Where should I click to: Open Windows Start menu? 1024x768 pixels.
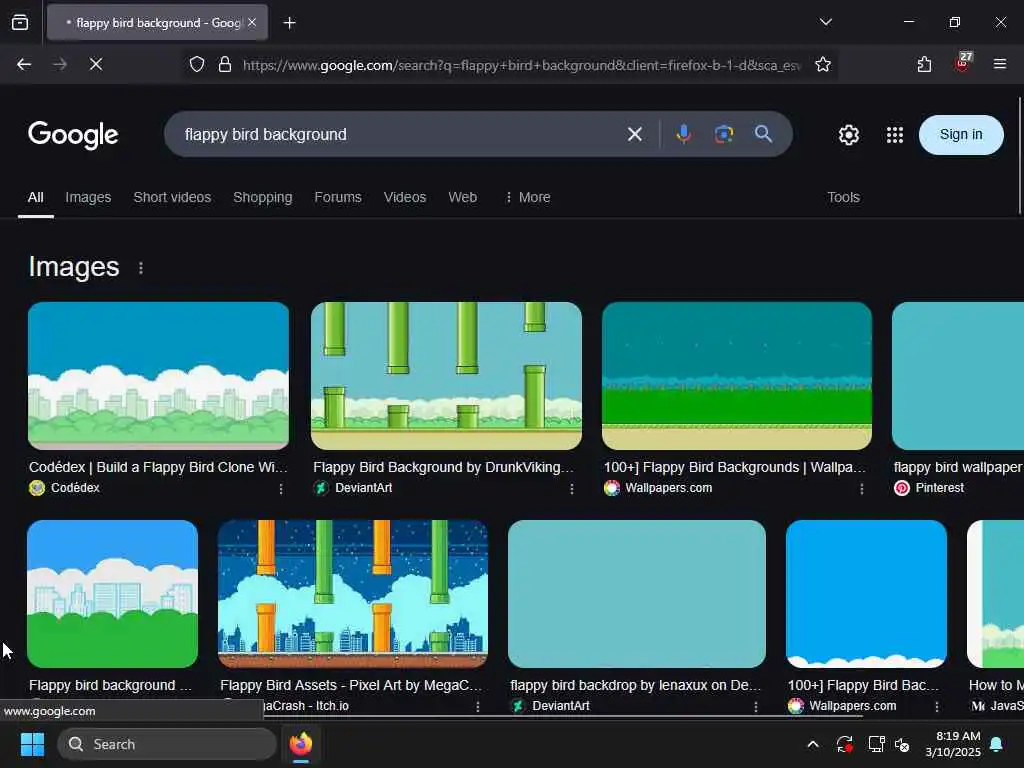(x=33, y=744)
